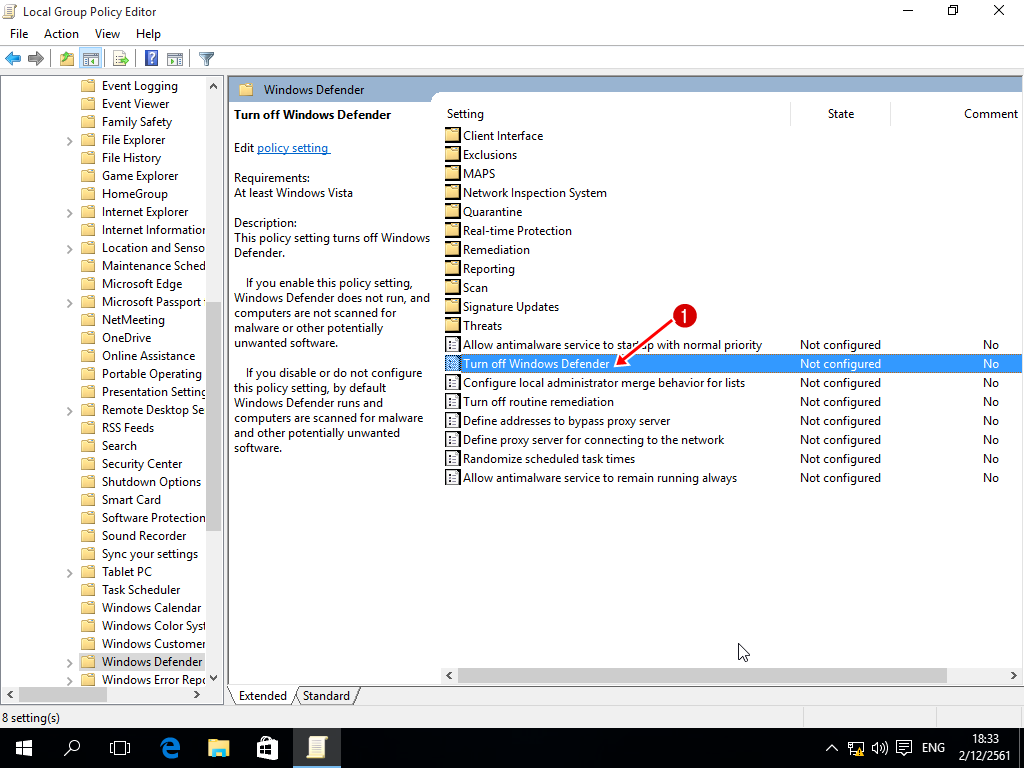
Task: Click the Export List toolbar icon
Action: [121, 59]
